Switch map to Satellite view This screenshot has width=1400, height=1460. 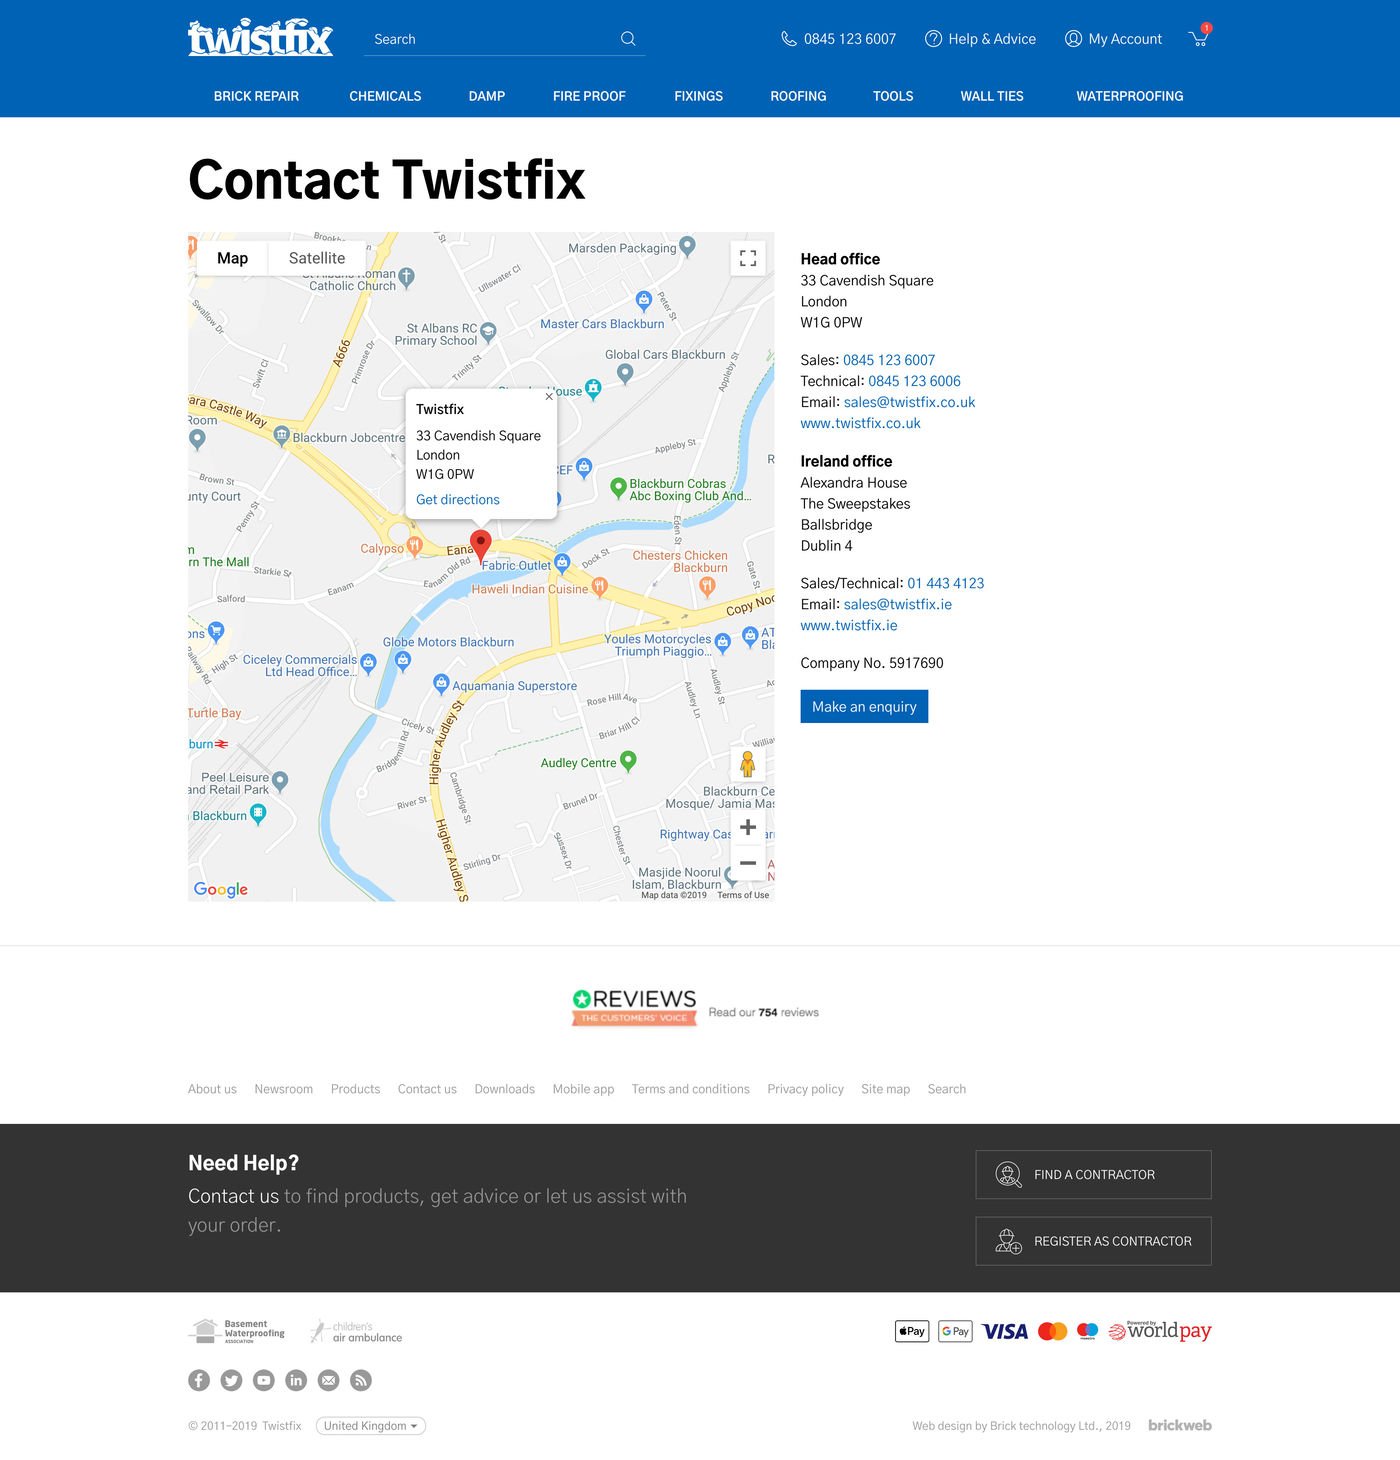(x=317, y=258)
